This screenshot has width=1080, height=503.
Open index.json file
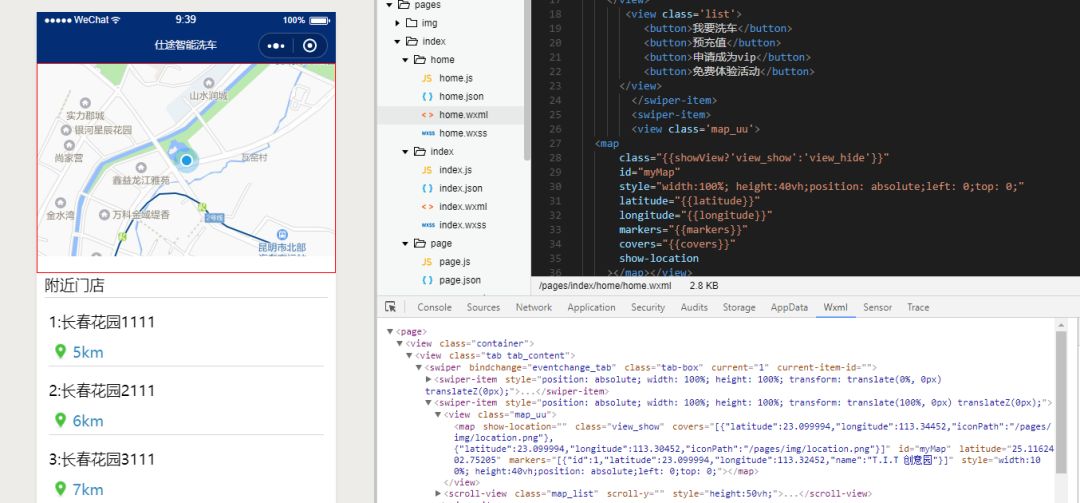461,188
